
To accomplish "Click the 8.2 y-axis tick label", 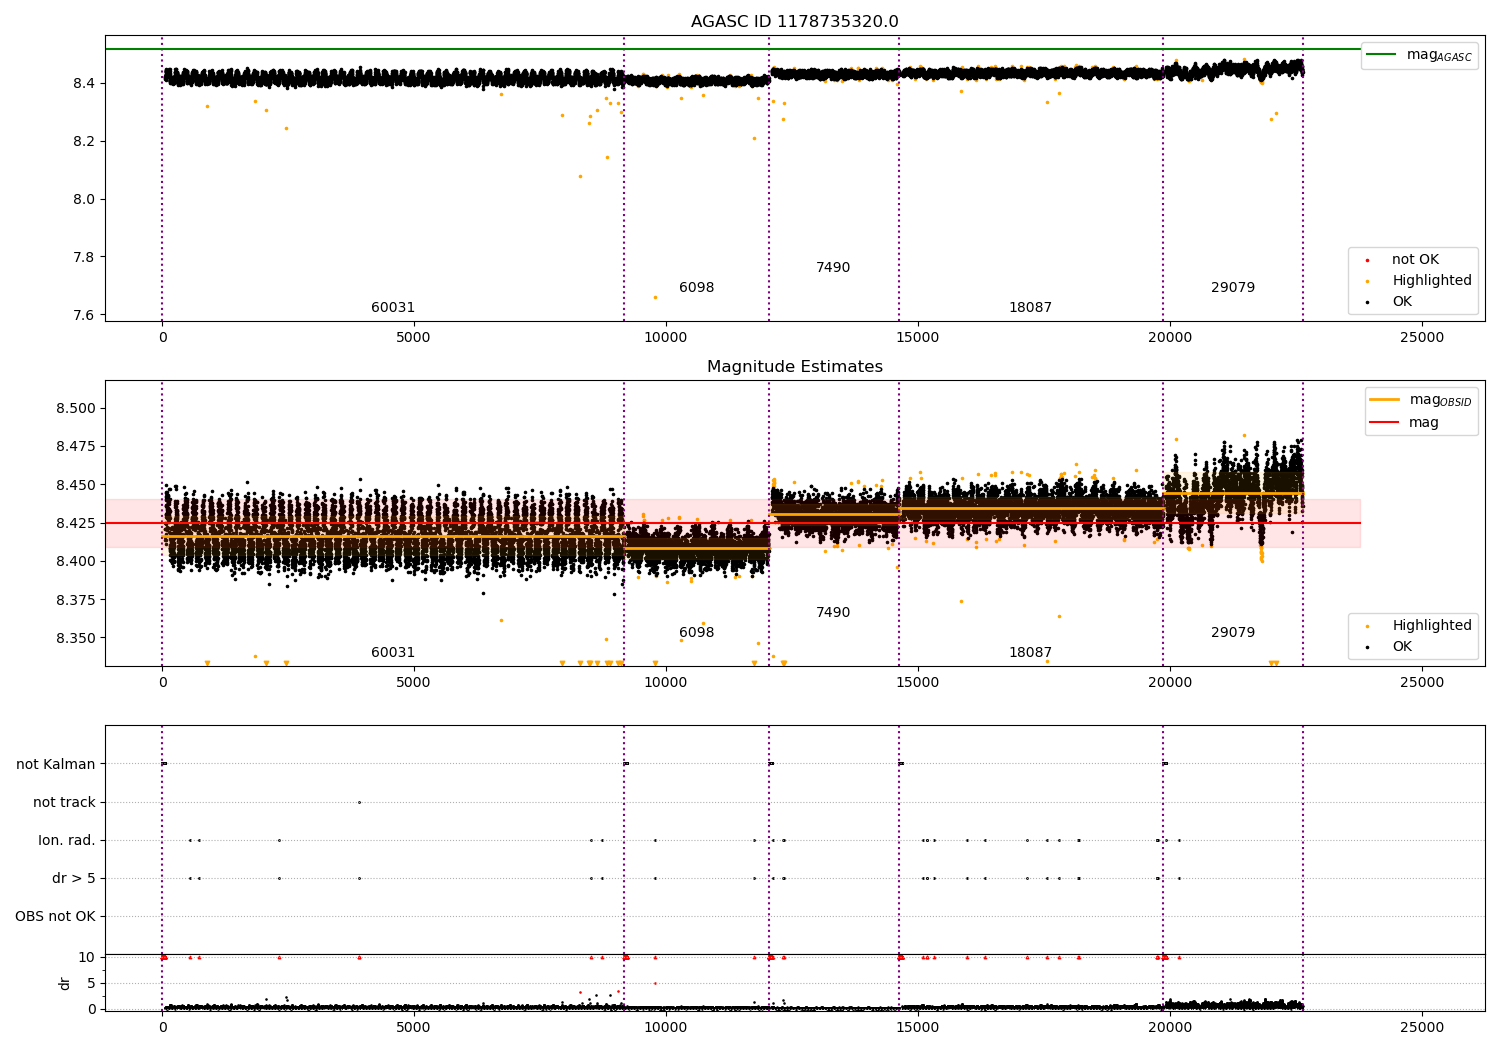I will (84, 141).
